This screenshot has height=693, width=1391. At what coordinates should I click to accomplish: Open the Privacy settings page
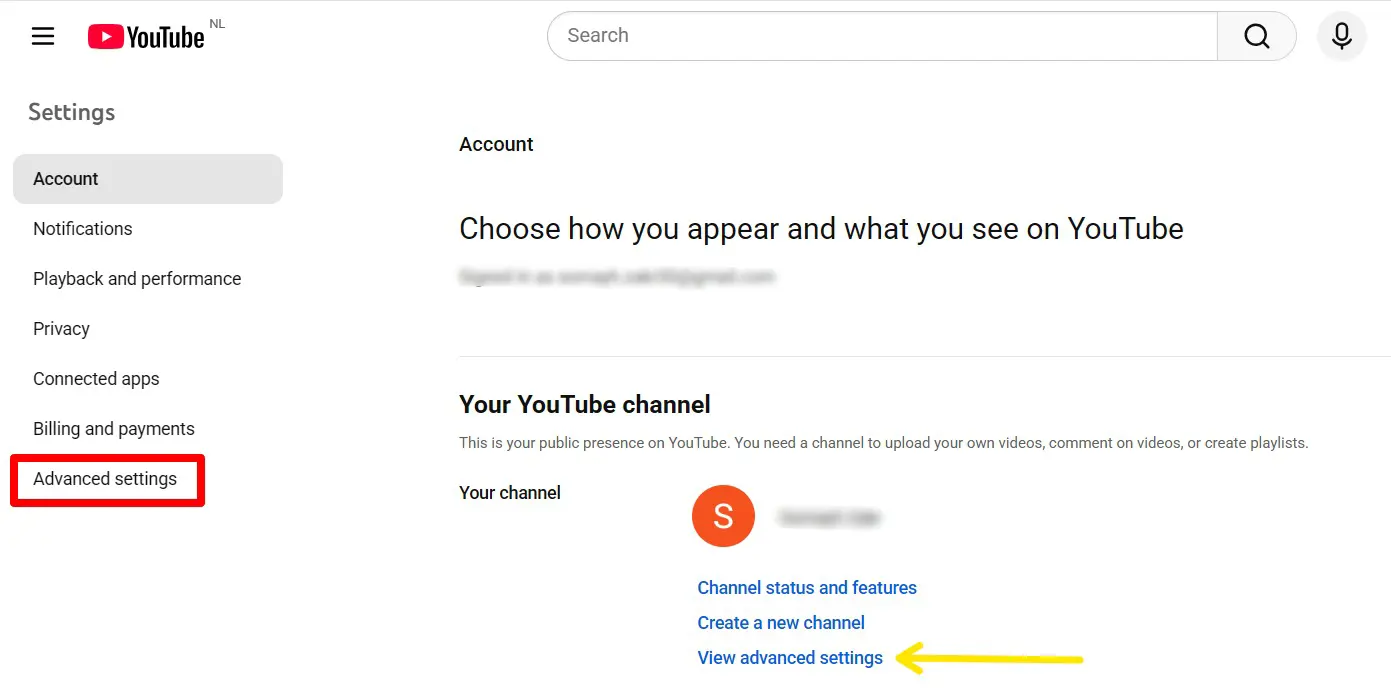(x=61, y=329)
